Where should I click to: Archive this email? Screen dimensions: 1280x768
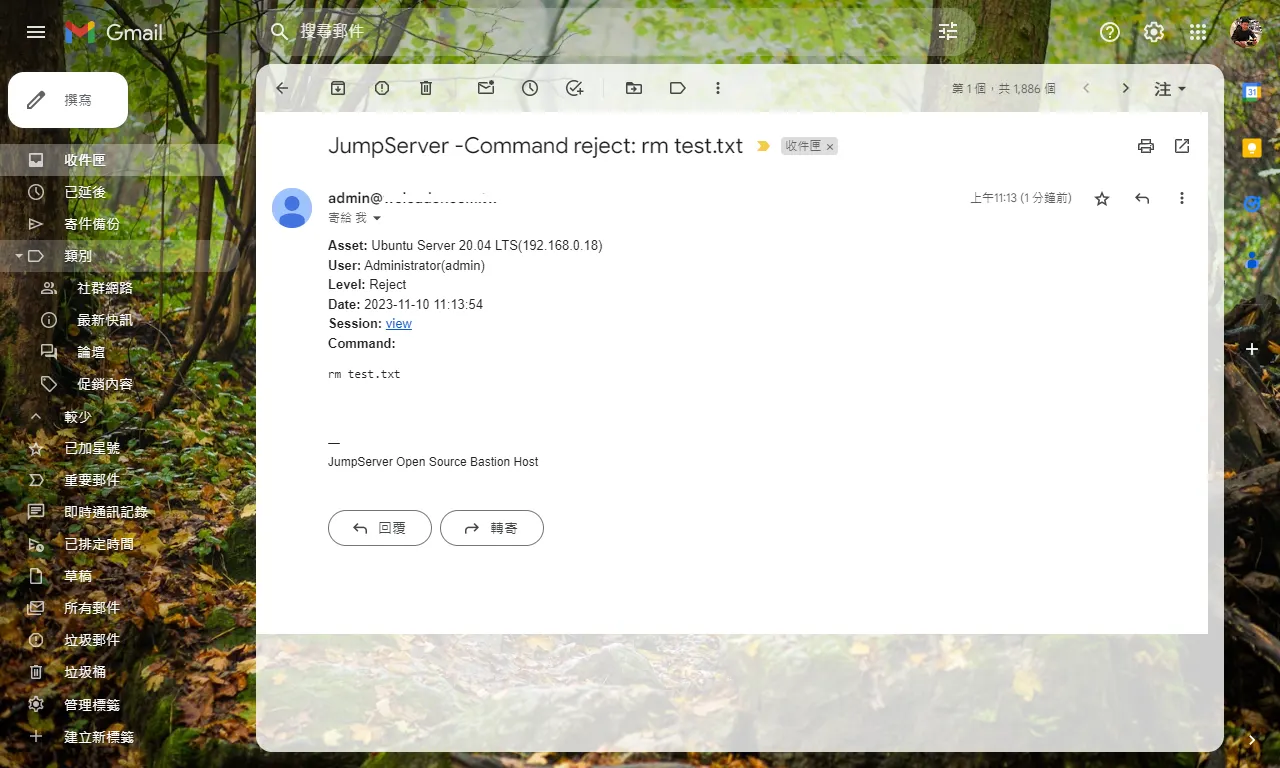coord(338,88)
